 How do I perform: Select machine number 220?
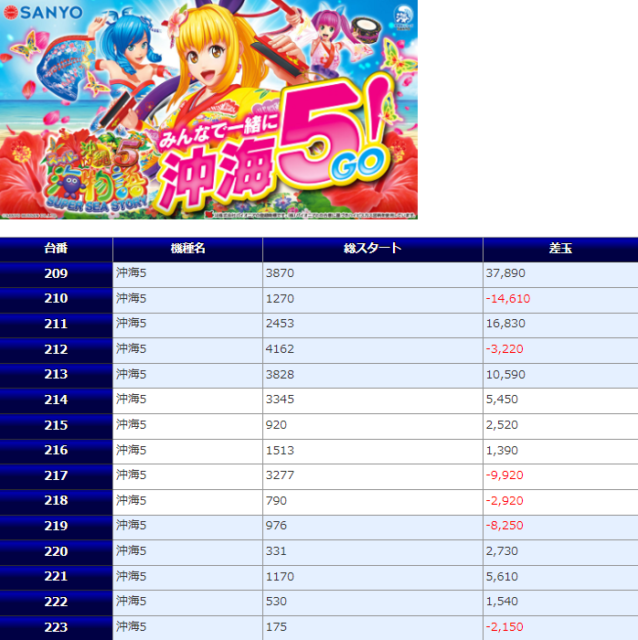click(x=56, y=551)
